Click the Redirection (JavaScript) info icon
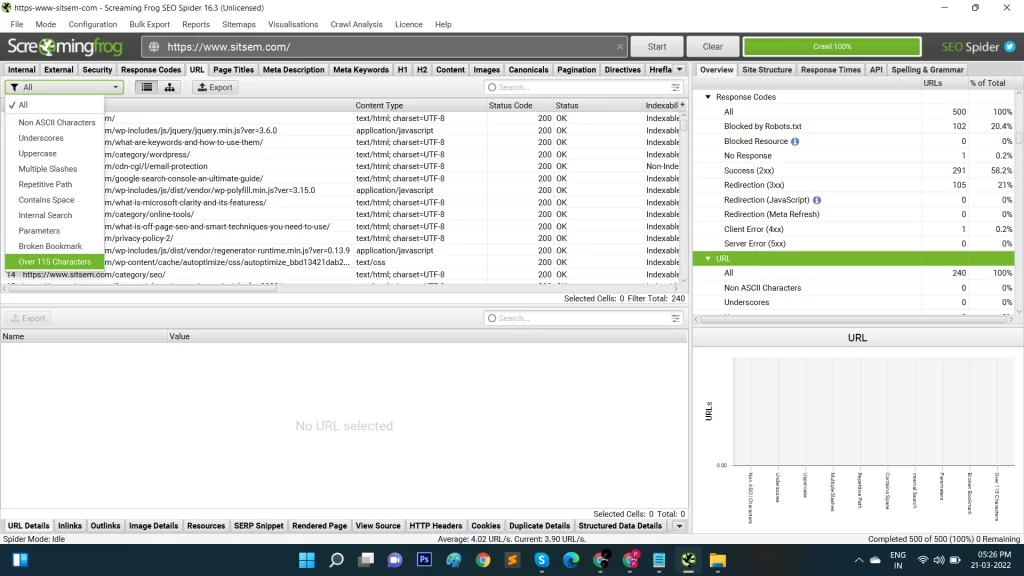This screenshot has width=1024, height=576. click(817, 200)
